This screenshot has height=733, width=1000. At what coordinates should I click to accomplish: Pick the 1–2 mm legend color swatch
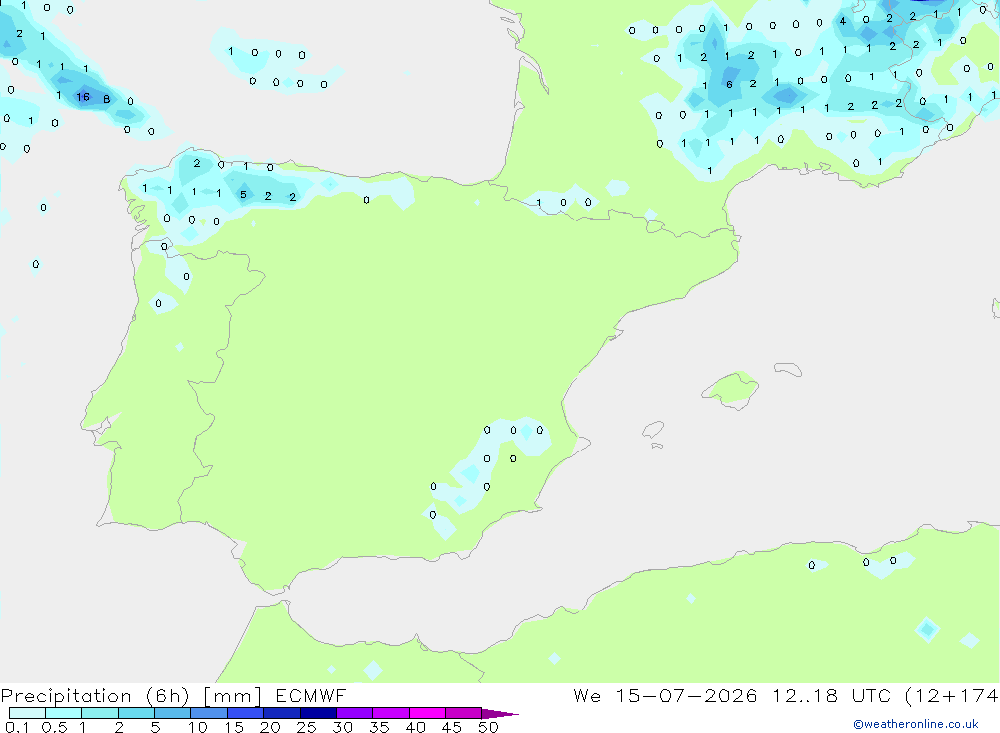click(x=100, y=713)
